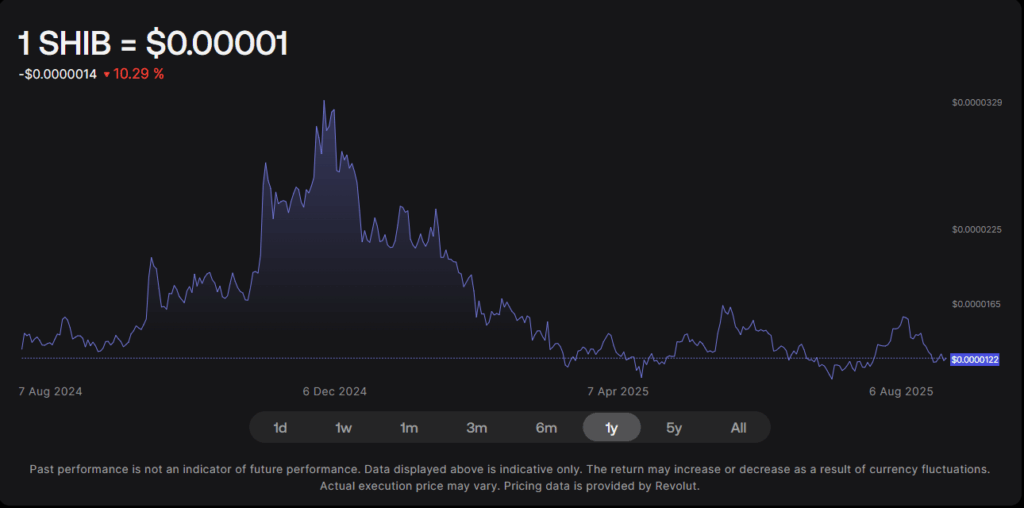Click the red 10.29 % change value
The image size is (1024, 508).
pos(138,74)
